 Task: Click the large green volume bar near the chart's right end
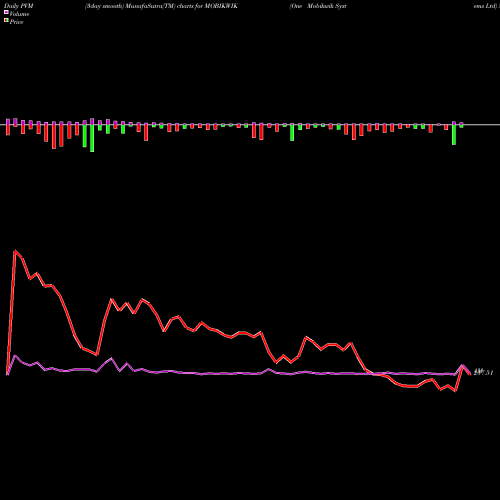coord(454,134)
